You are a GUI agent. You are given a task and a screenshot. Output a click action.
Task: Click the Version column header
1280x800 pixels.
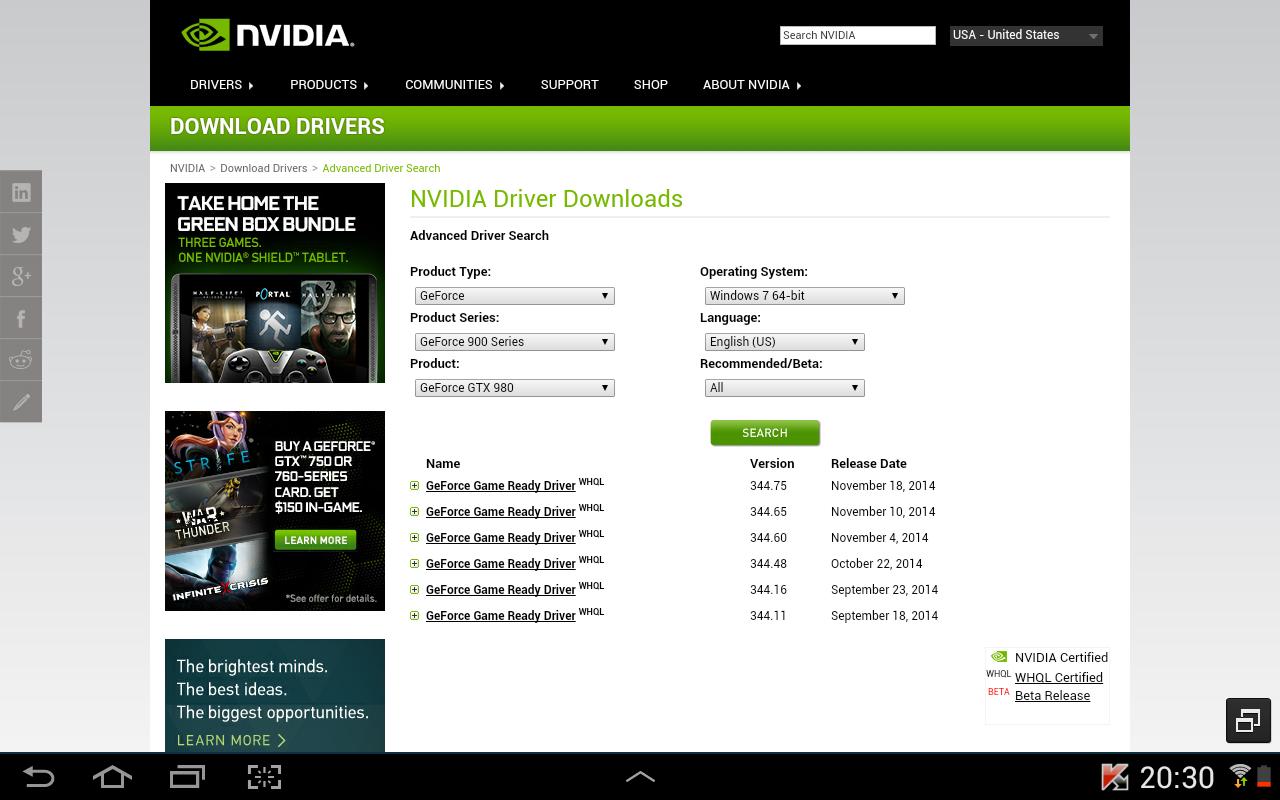point(772,464)
